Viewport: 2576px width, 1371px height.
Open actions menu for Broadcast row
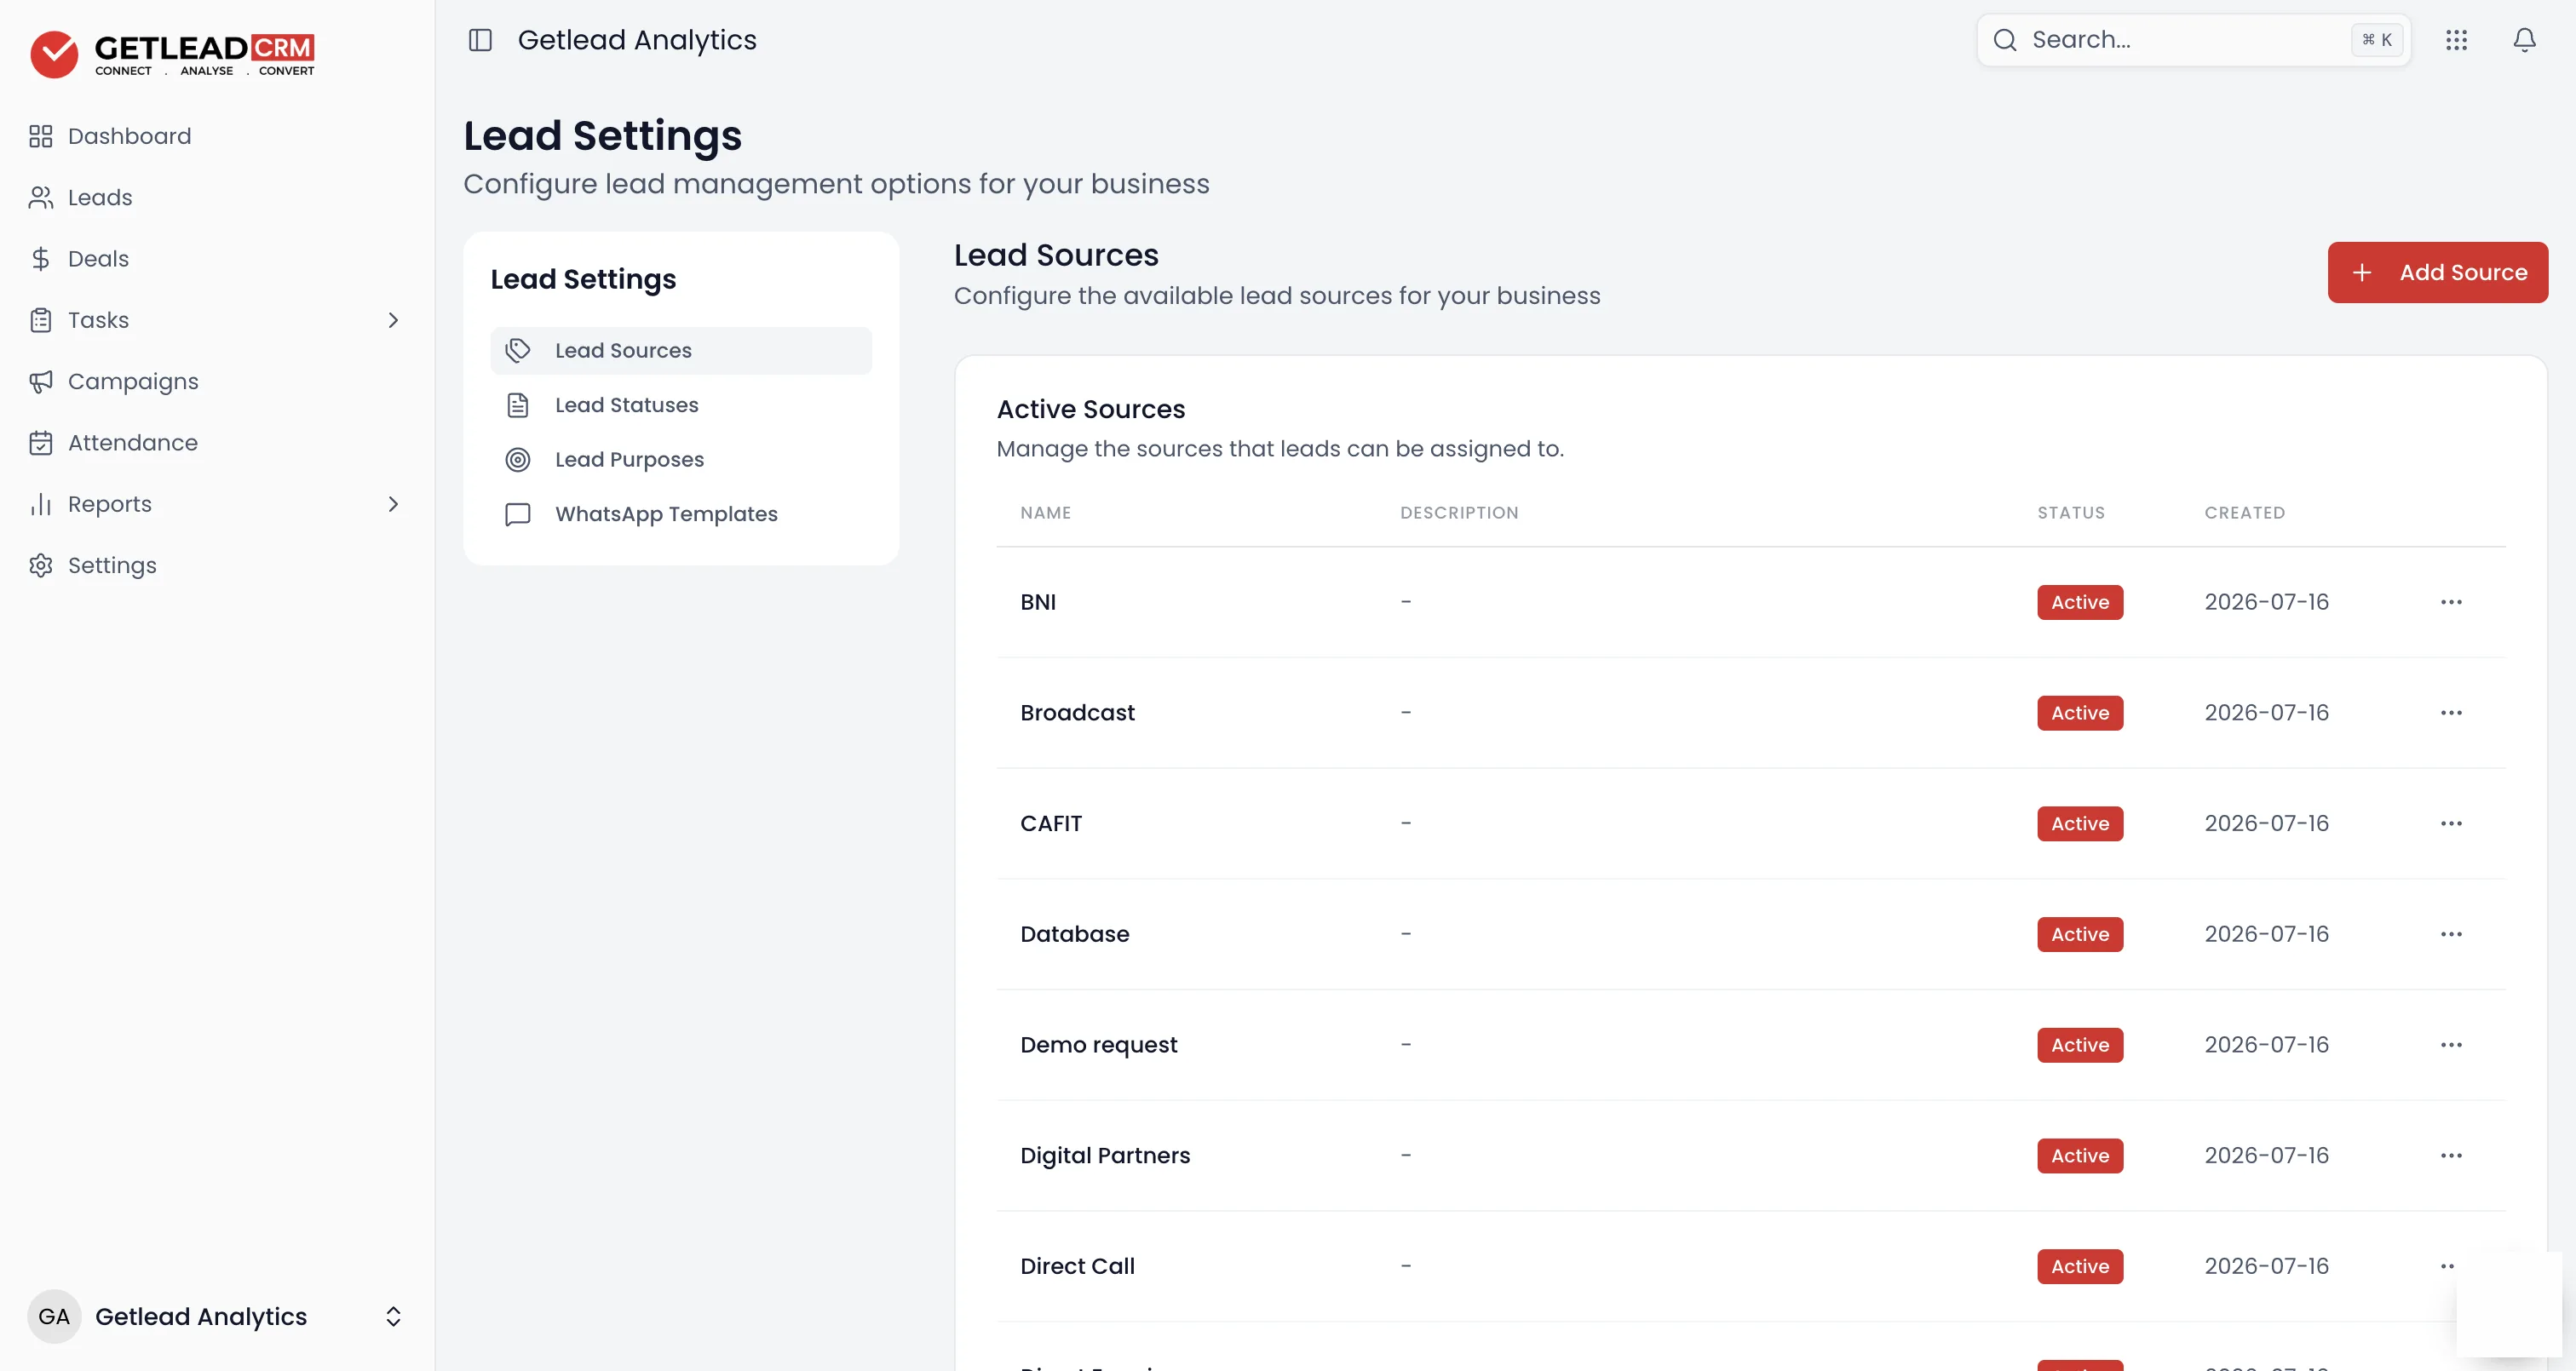point(2451,713)
